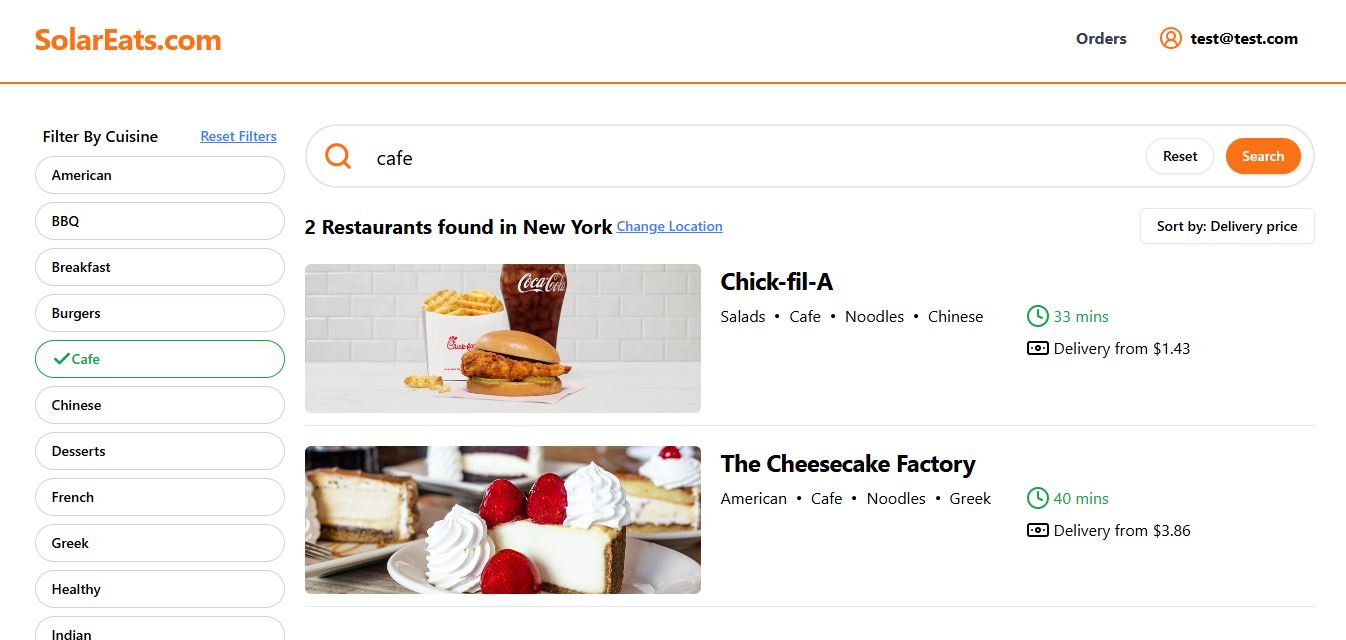Open the Sort by: Delivery price dropdown

pyautogui.click(x=1227, y=226)
